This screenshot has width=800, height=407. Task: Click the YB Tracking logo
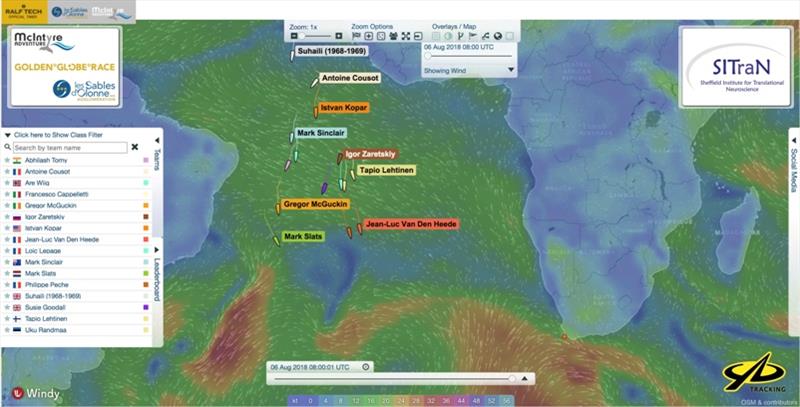click(x=754, y=373)
